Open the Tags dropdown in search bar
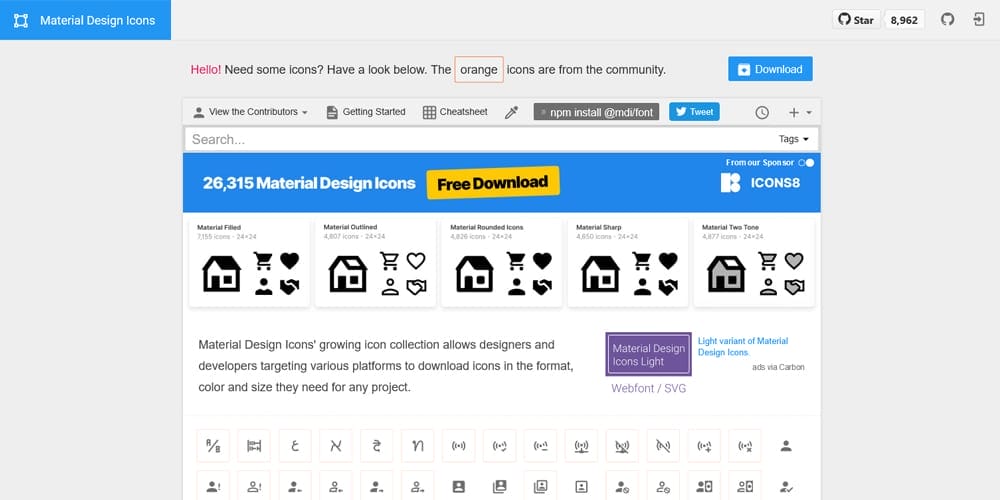This screenshot has width=1000, height=500. tap(793, 139)
